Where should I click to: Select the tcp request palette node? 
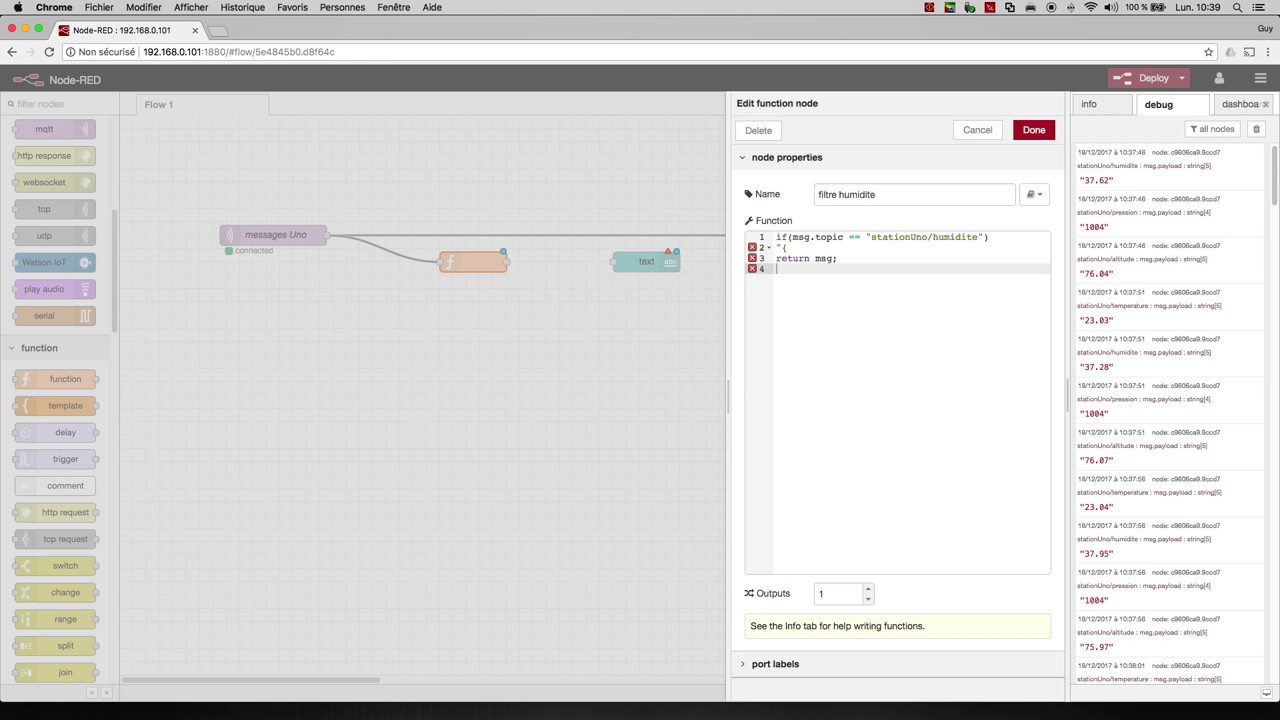point(55,539)
